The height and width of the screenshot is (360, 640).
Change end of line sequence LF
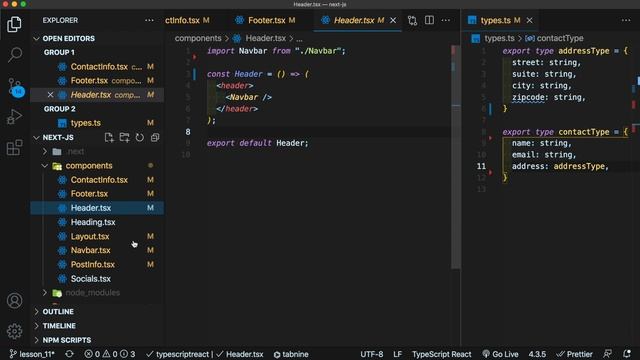pyautogui.click(x=398, y=354)
